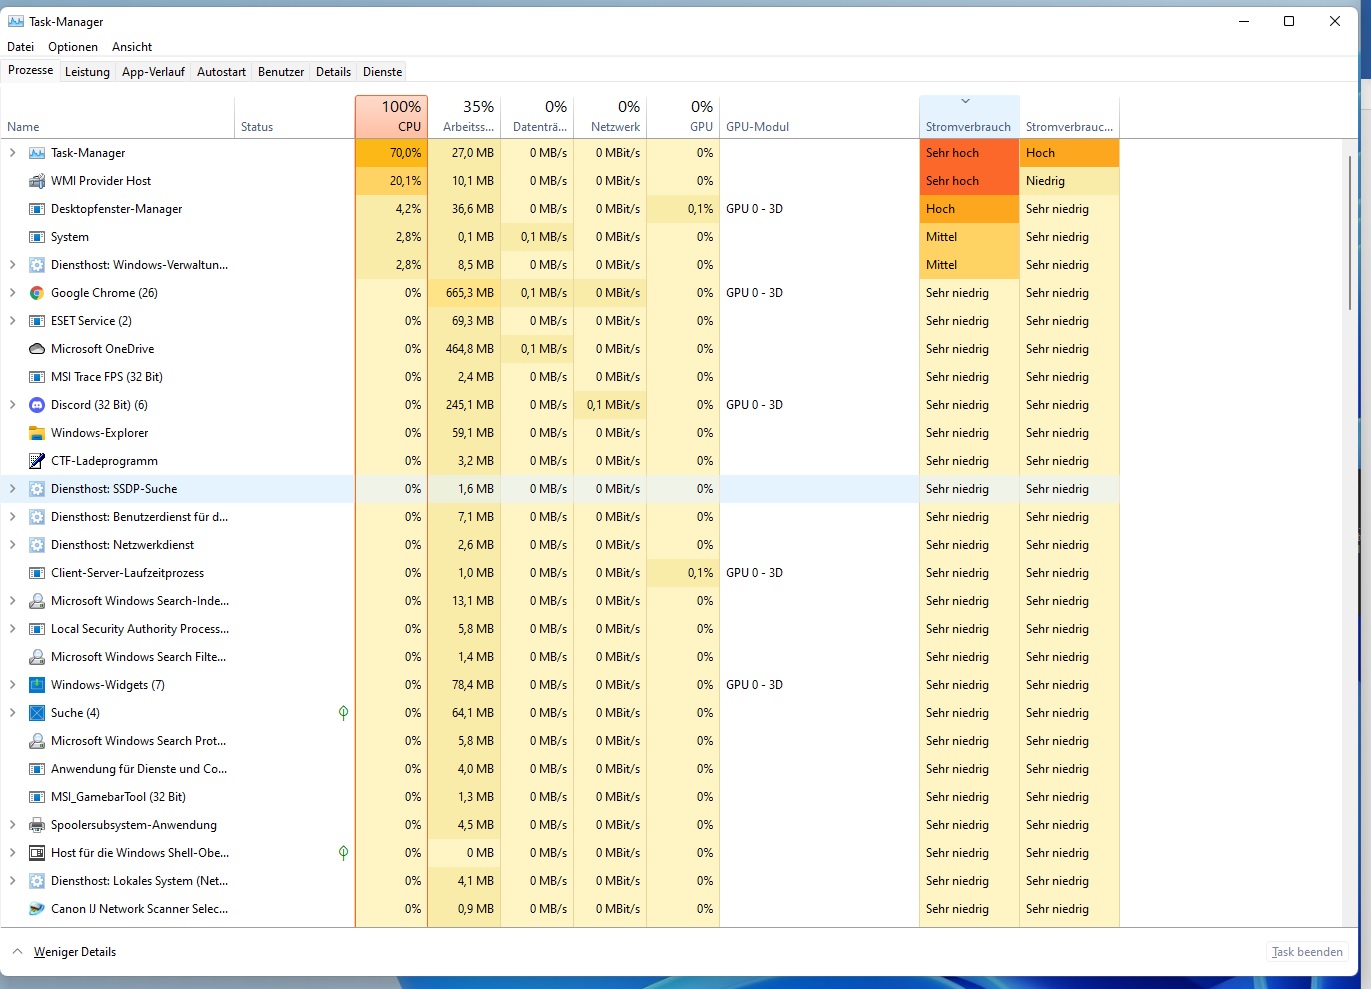Expand the Google Chrome process group
This screenshot has height=989, width=1371.
[11, 292]
